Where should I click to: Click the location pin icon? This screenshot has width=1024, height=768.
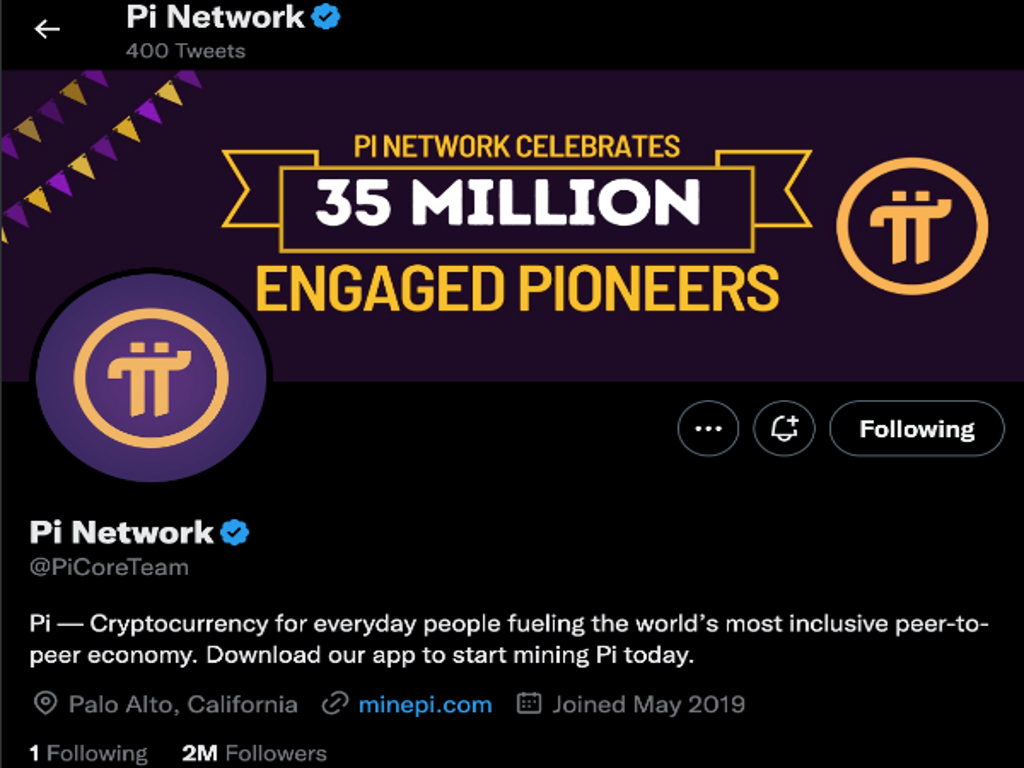tap(45, 704)
